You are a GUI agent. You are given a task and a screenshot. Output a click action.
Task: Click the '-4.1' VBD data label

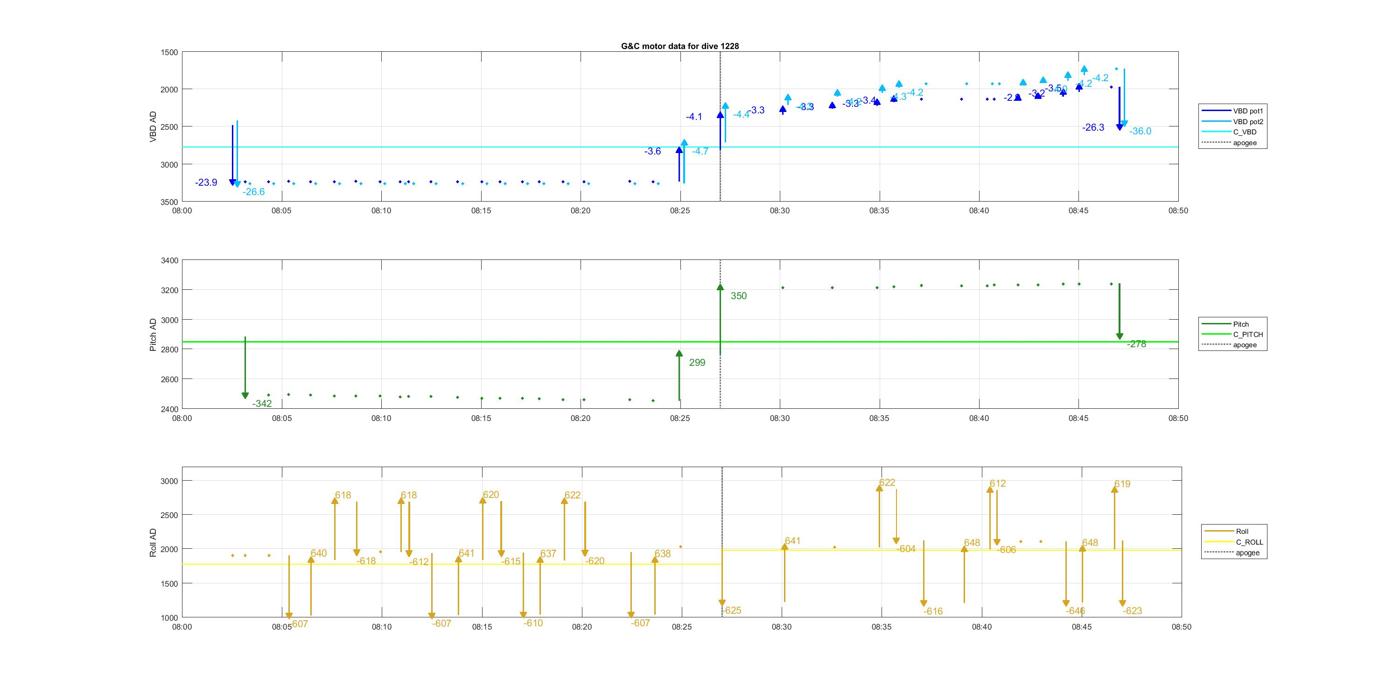(694, 118)
